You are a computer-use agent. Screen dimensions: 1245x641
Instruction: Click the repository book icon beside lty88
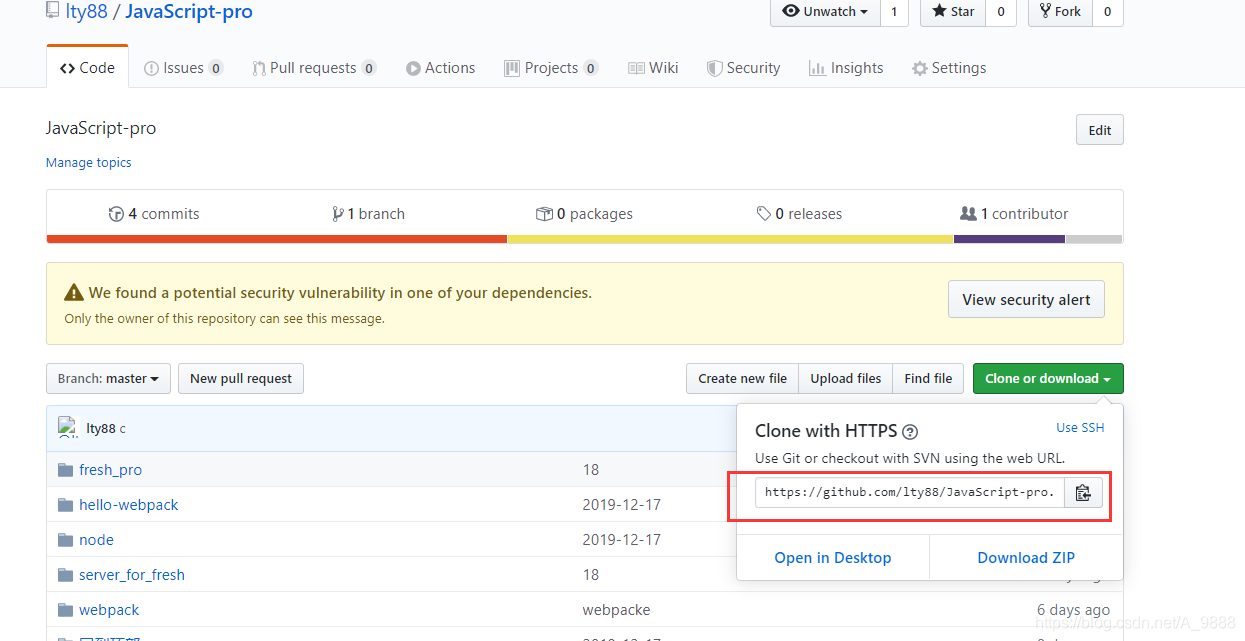click(x=52, y=11)
